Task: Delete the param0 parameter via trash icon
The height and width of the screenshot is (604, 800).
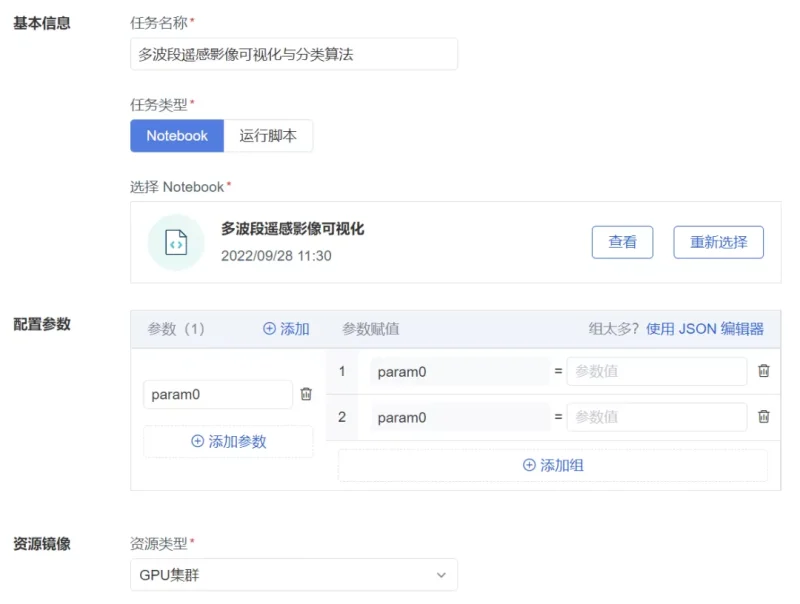Action: click(306, 394)
